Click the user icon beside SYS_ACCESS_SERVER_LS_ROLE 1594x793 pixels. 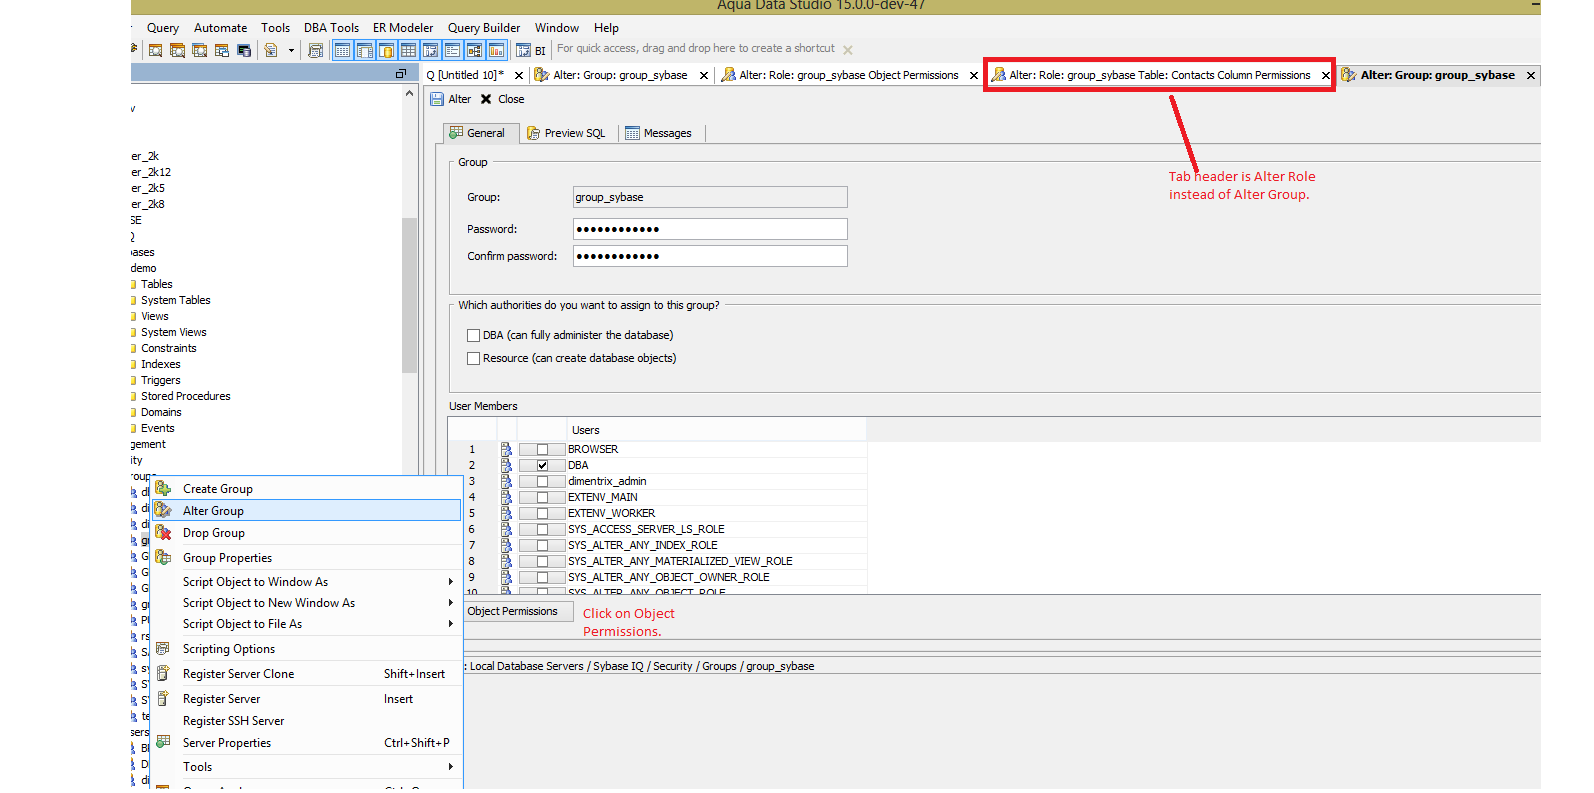click(x=506, y=529)
